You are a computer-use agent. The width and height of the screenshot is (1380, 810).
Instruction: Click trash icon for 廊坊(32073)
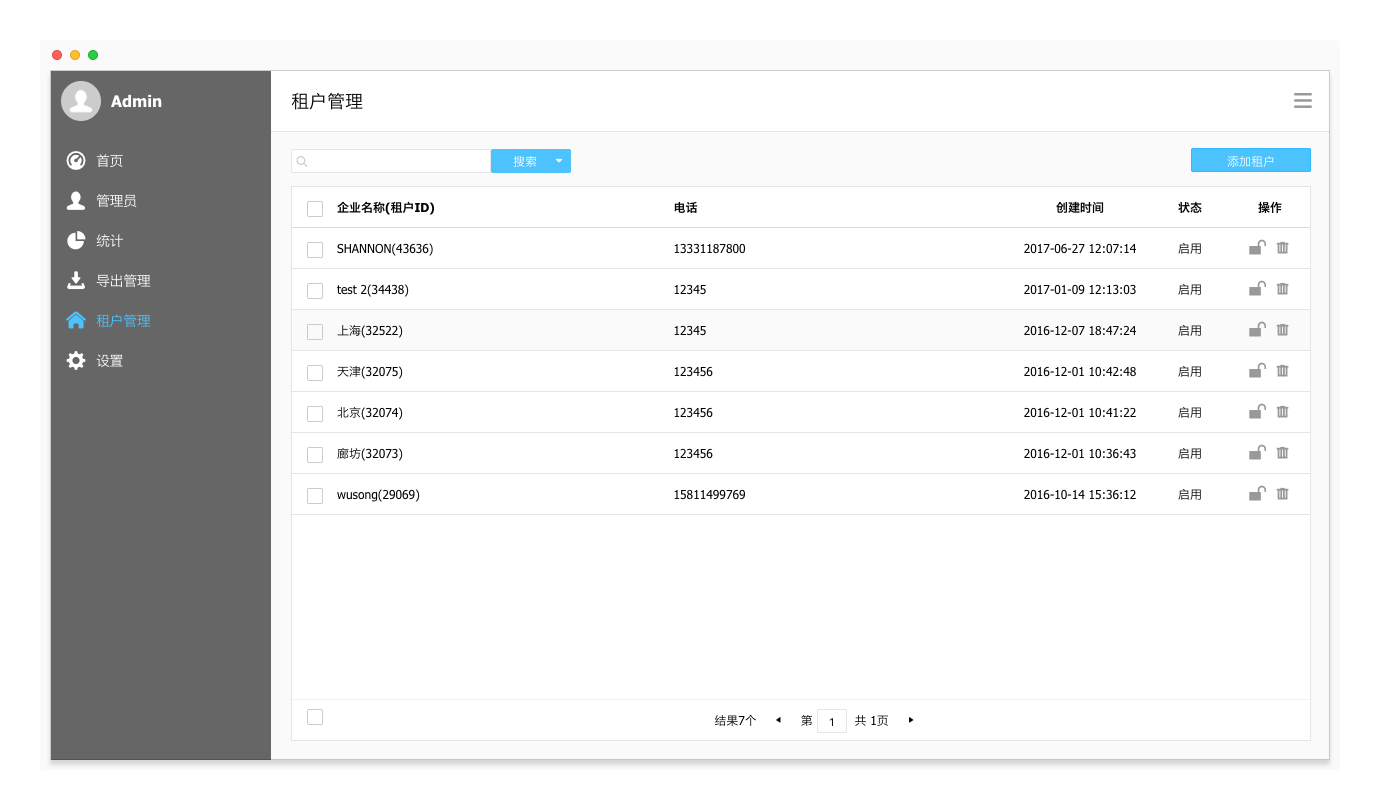click(1283, 452)
